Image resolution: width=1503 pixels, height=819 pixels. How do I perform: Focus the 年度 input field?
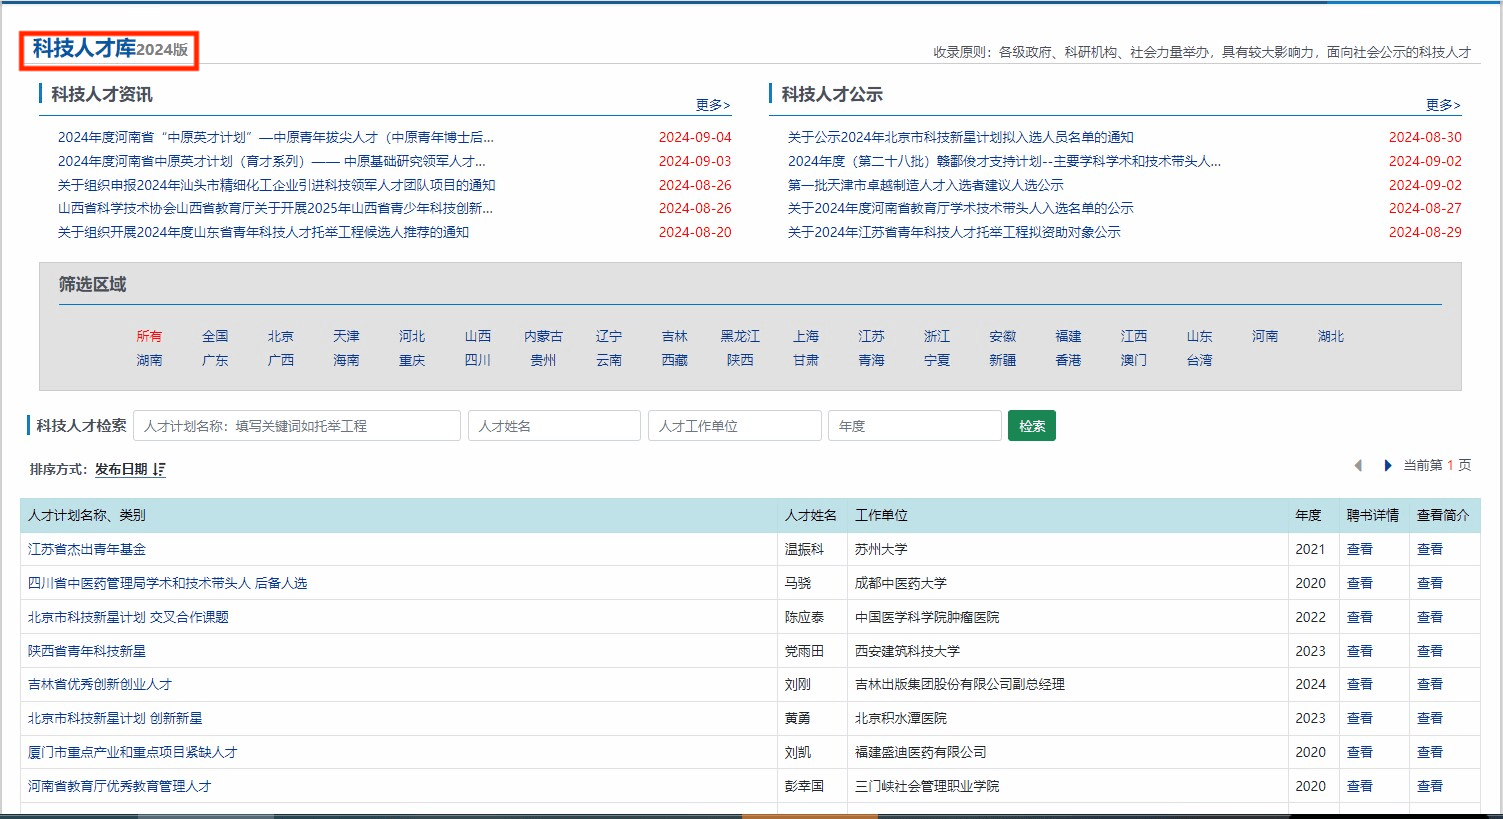(915, 426)
